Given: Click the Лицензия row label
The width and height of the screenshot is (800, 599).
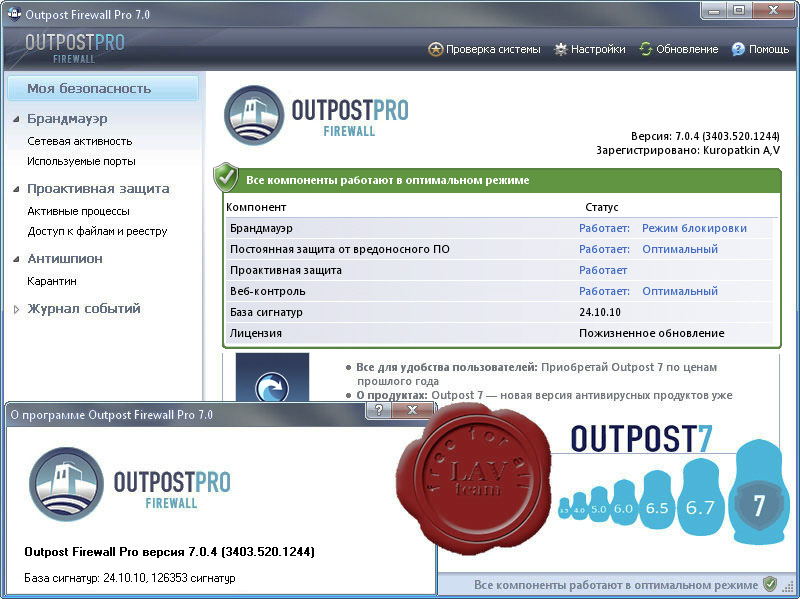Looking at the screenshot, I should point(256,333).
